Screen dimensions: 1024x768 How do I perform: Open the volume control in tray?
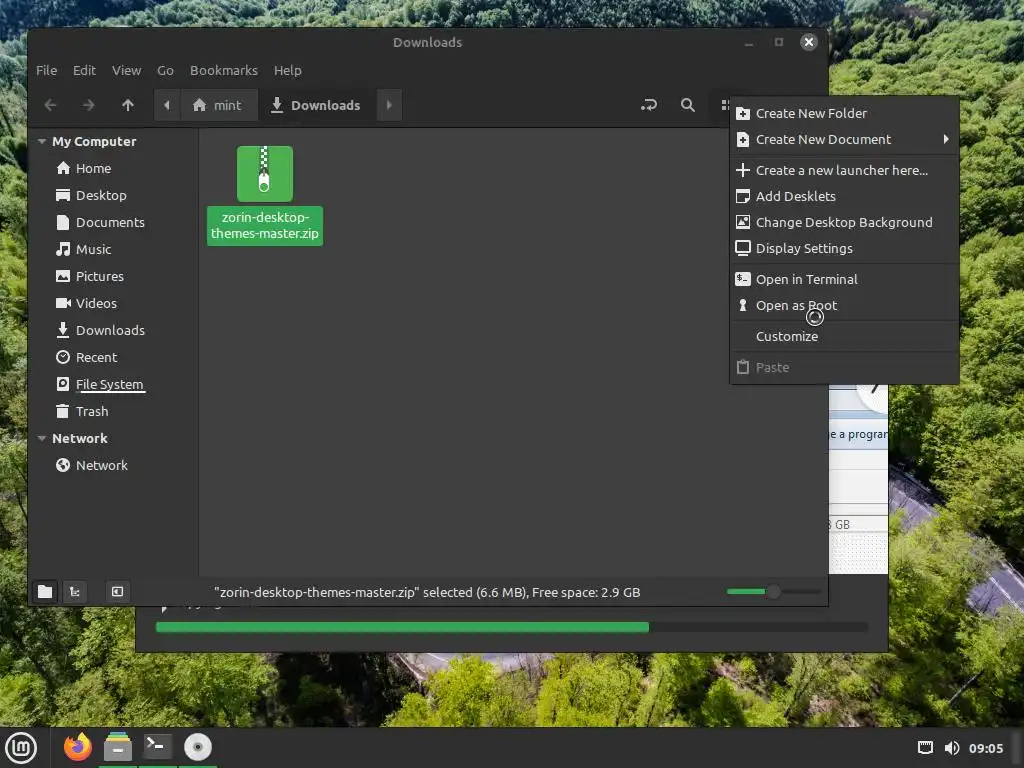952,748
